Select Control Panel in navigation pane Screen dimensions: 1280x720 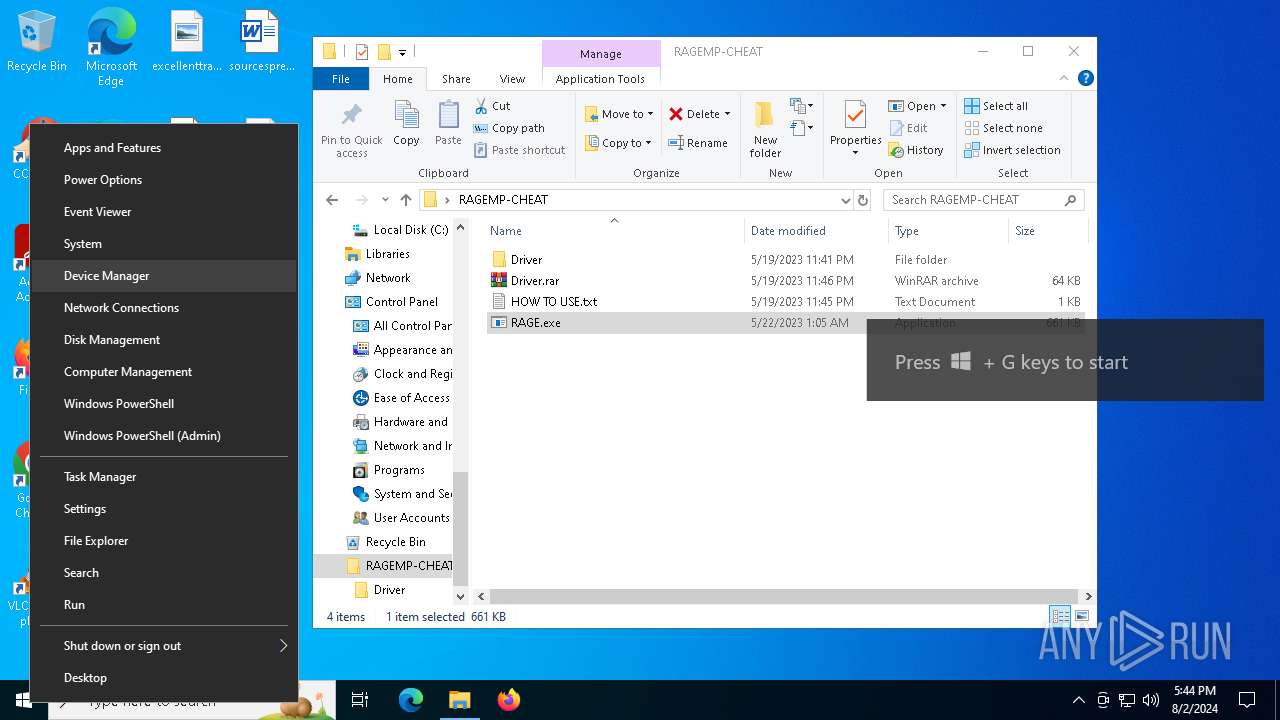[x=391, y=302]
